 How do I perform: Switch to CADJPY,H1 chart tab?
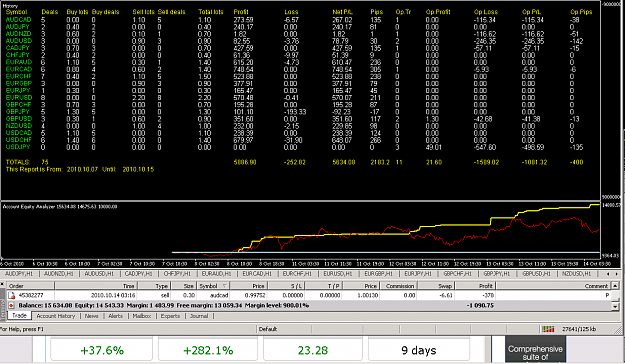pos(138,274)
